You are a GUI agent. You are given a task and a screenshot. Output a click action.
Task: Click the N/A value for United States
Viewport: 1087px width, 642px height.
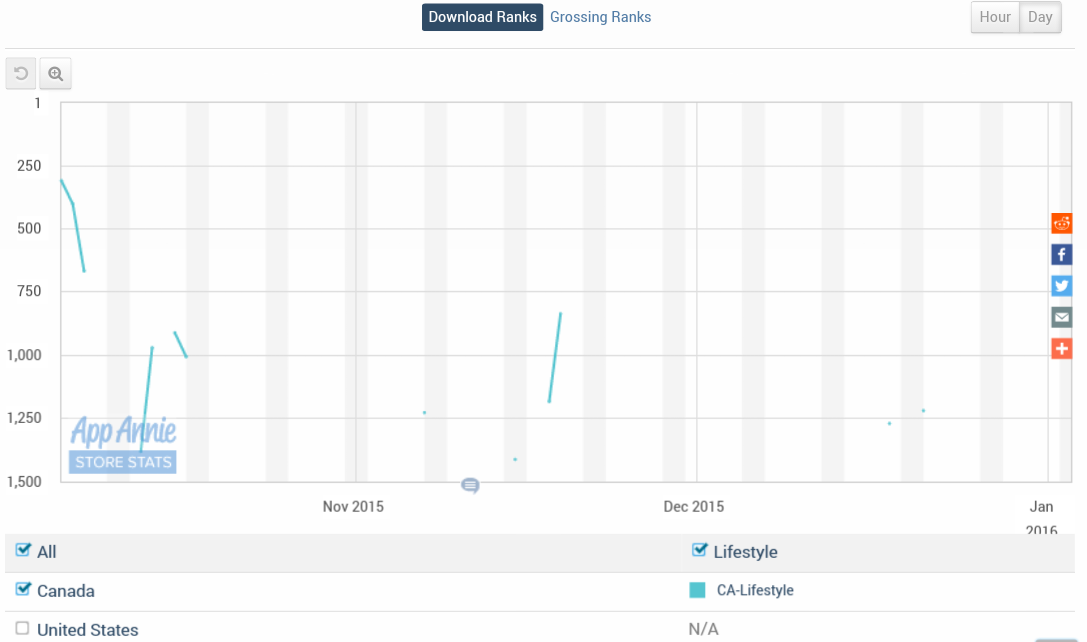point(703,629)
